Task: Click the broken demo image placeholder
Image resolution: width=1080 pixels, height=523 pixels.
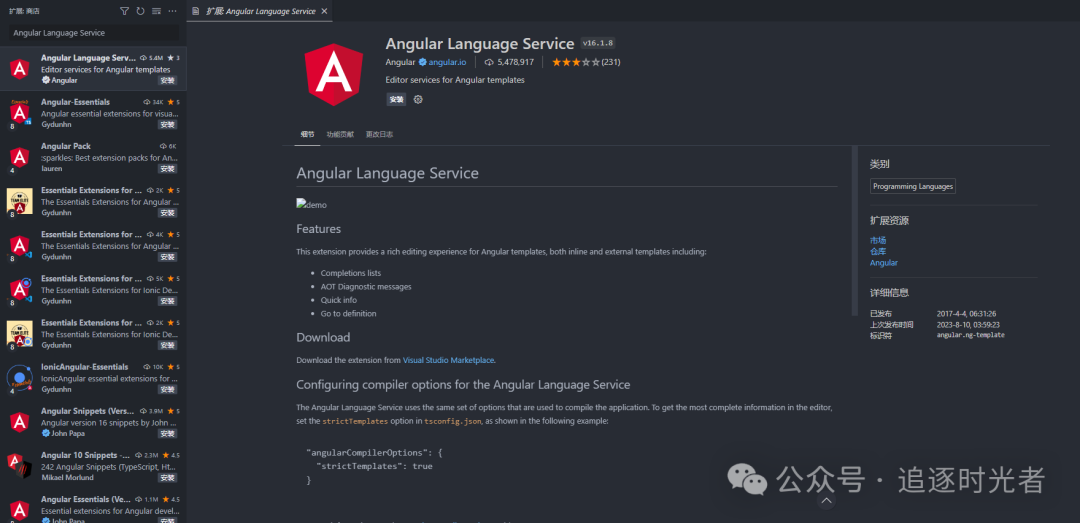Action: [x=311, y=205]
